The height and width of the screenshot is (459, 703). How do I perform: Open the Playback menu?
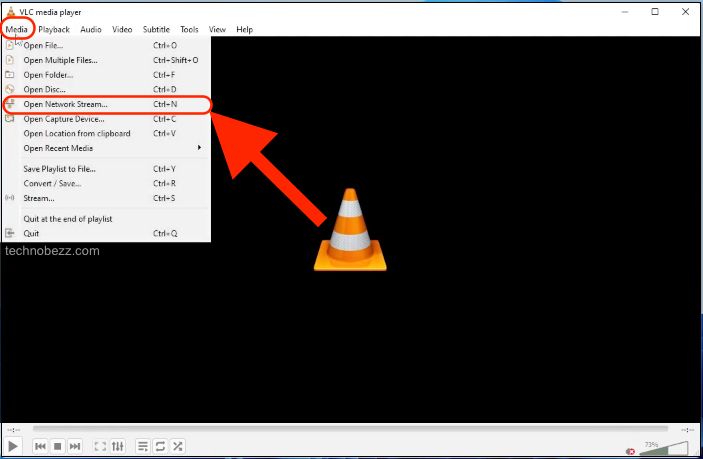pos(54,29)
